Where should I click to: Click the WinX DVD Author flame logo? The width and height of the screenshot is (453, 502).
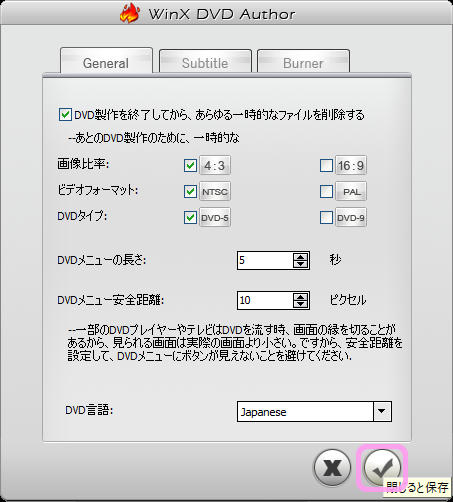(x=130, y=13)
